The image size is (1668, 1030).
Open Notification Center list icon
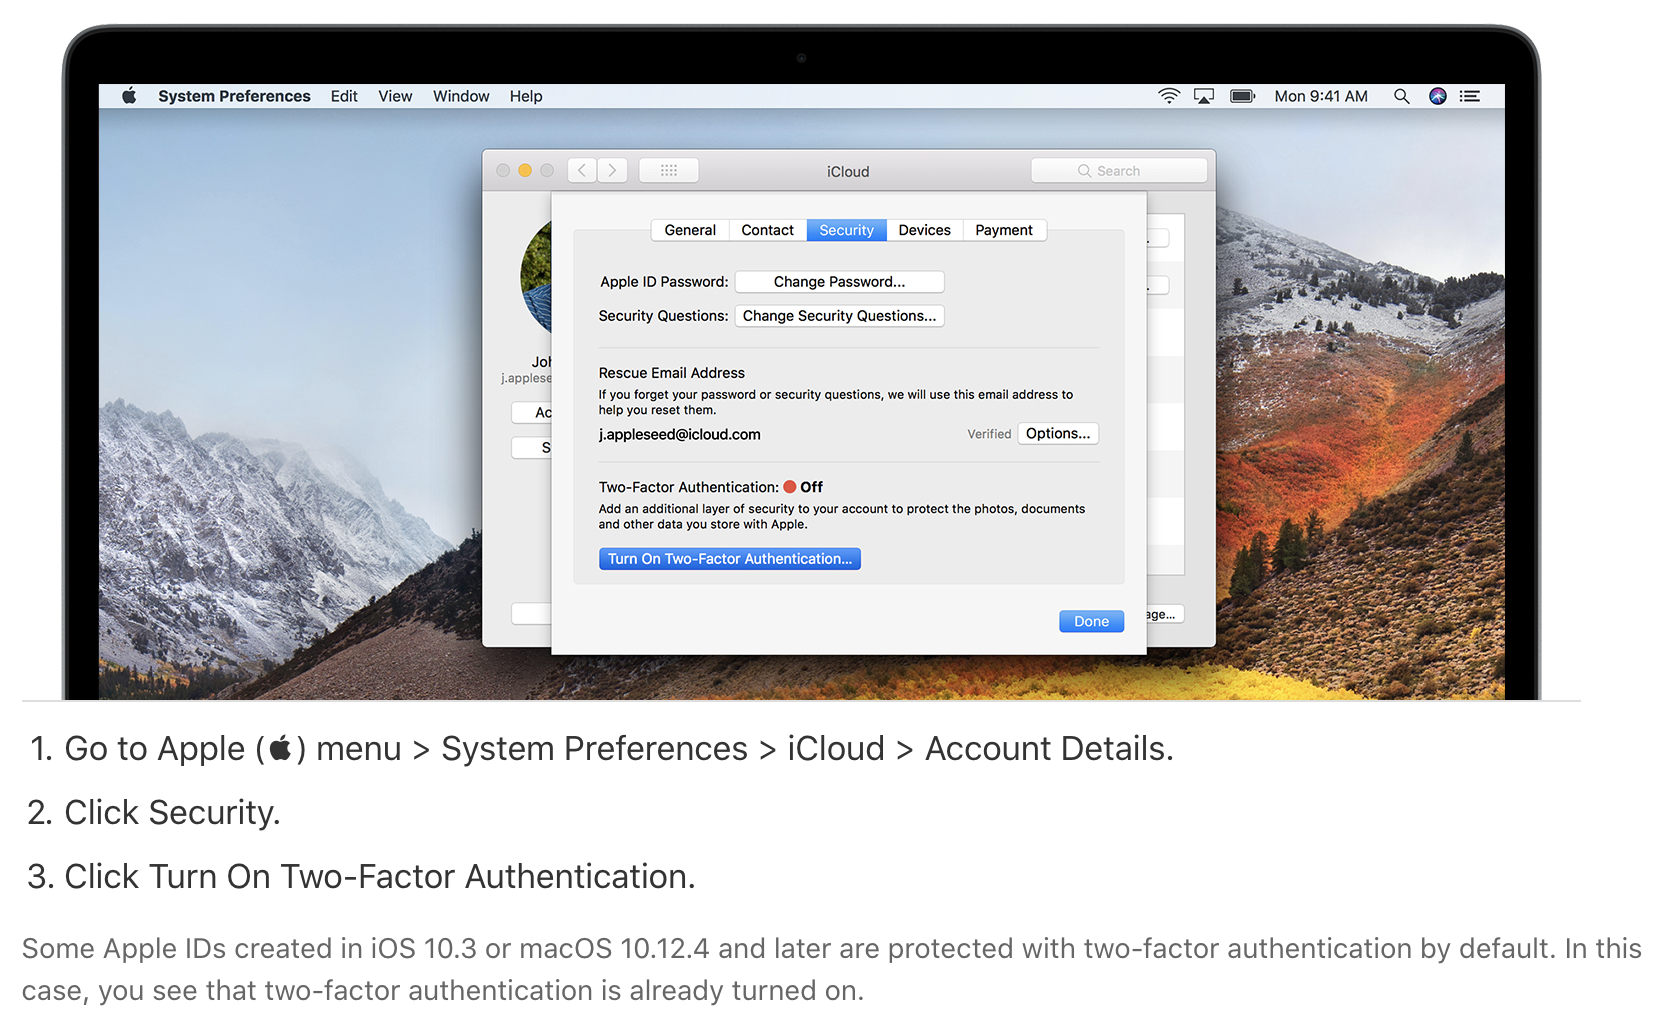(1469, 96)
